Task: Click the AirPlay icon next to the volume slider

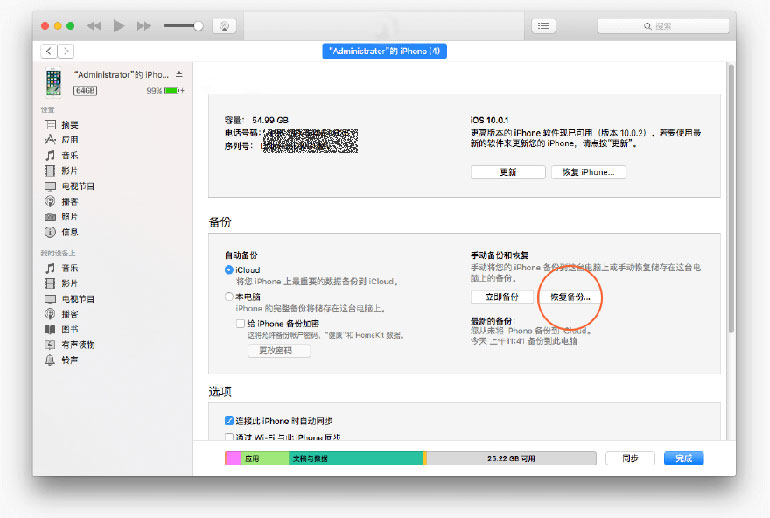Action: point(226,26)
